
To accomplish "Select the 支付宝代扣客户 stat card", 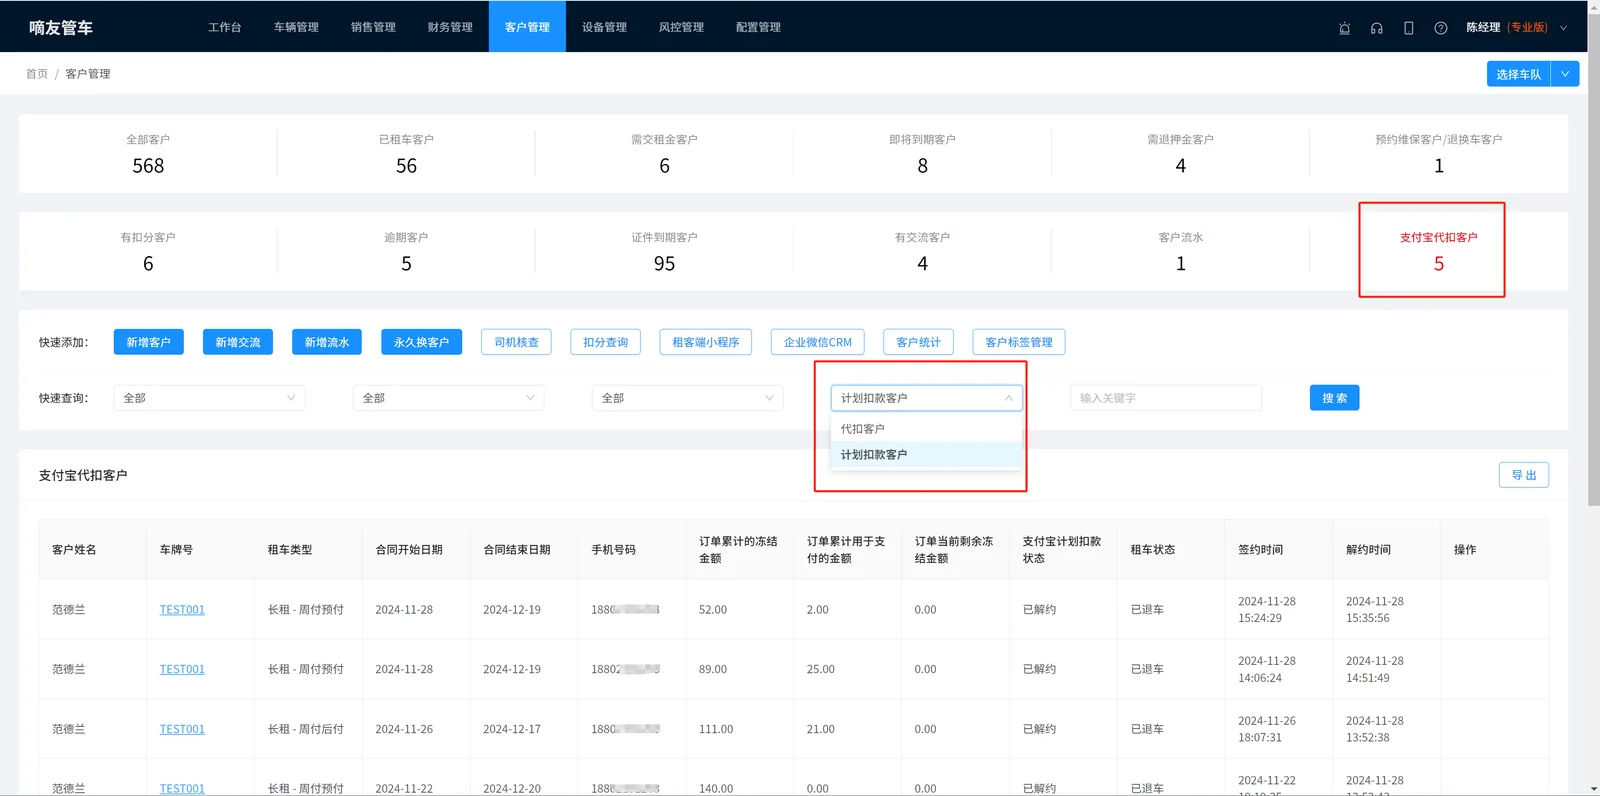I will [x=1438, y=251].
